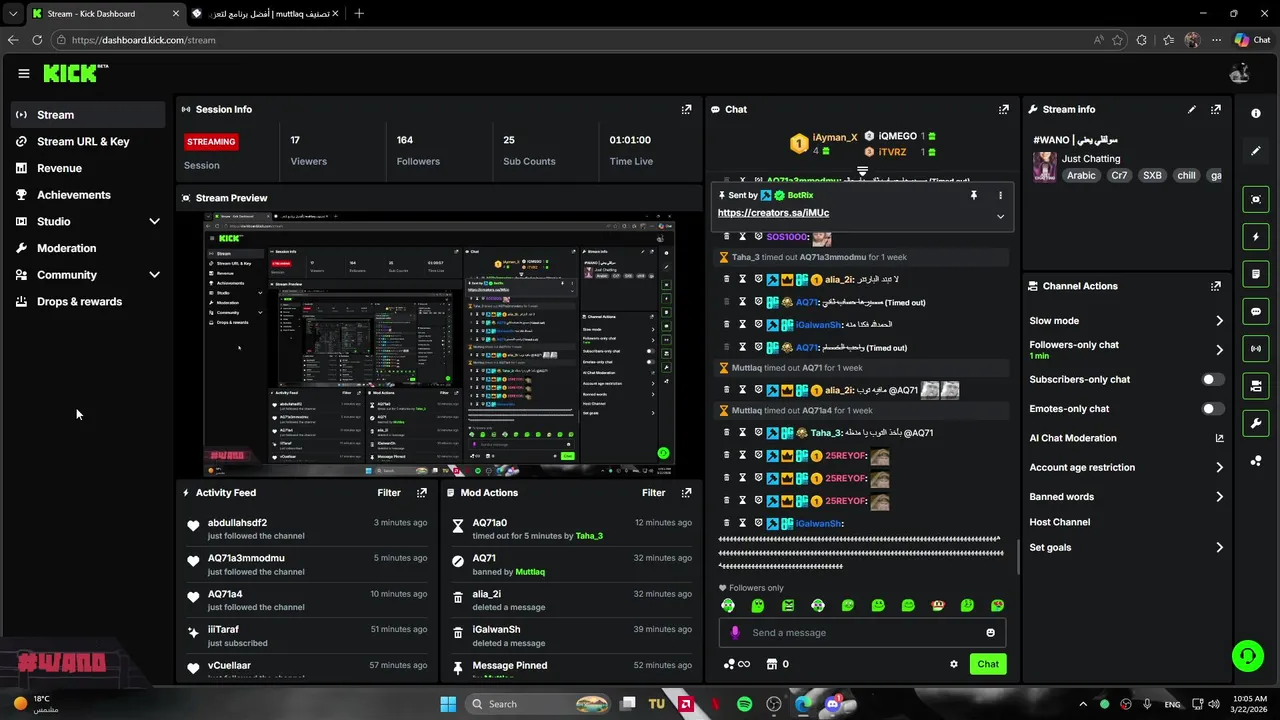Image resolution: width=1280 pixels, height=720 pixels.
Task: Pop out the Chat panel
Action: (x=1004, y=109)
